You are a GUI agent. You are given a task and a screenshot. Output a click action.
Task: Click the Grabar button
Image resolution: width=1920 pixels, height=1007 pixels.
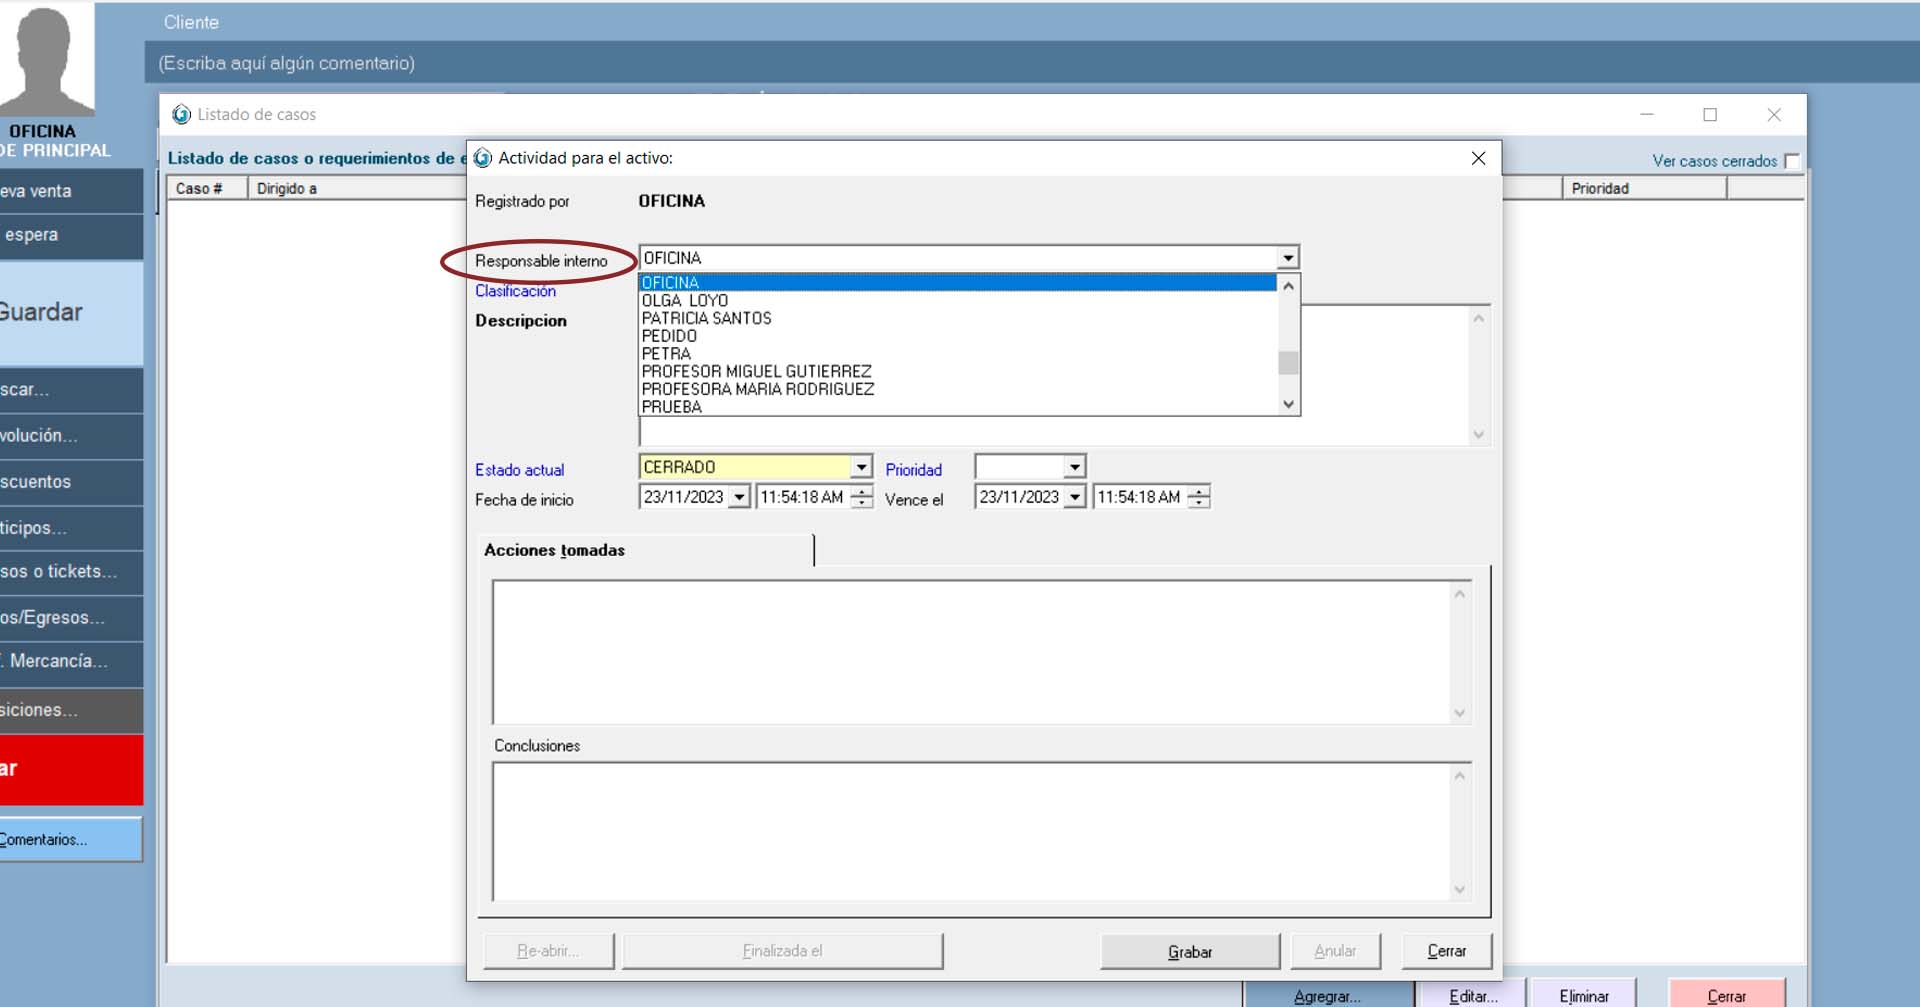pos(1189,951)
